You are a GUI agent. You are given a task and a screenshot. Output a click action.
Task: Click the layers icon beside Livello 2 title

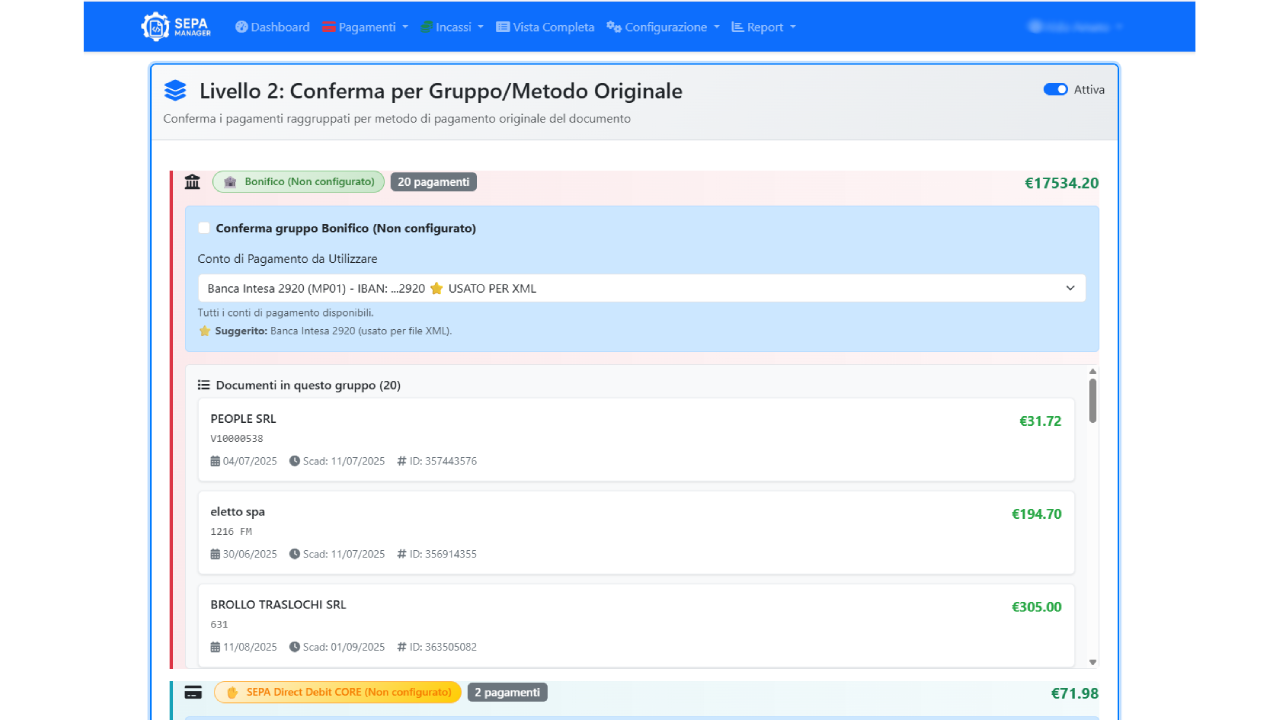click(175, 91)
